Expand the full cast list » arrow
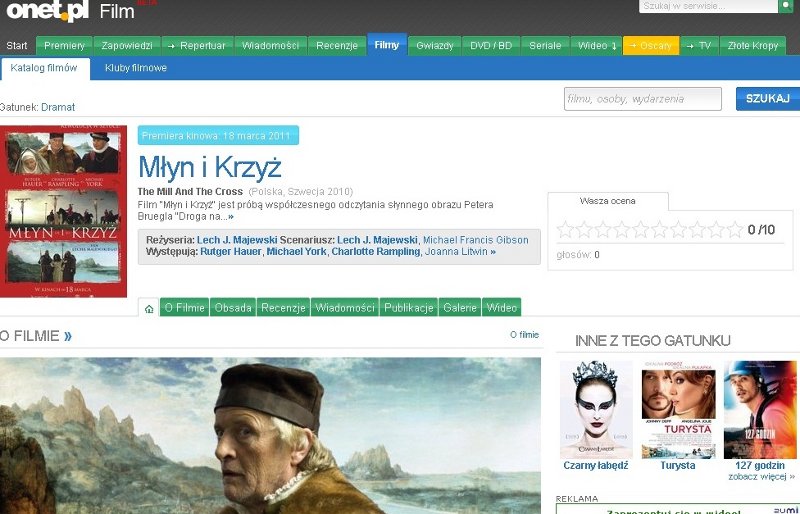This screenshot has height=514, width=800. pyautogui.click(x=493, y=252)
